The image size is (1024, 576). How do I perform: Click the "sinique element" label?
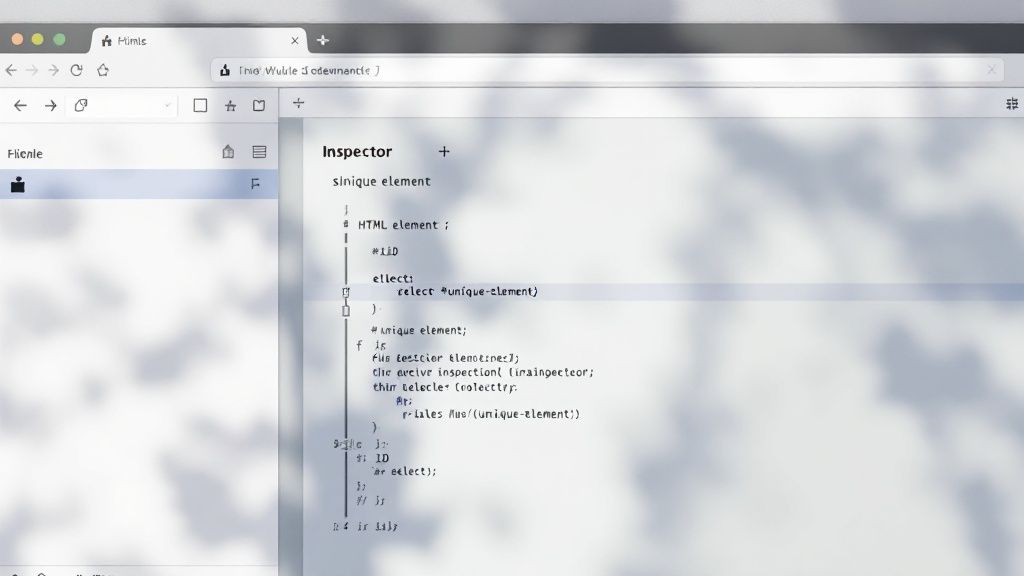[381, 182]
